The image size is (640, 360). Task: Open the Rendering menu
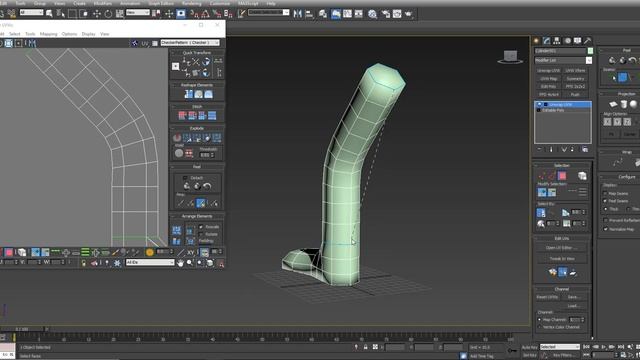click(191, 3)
